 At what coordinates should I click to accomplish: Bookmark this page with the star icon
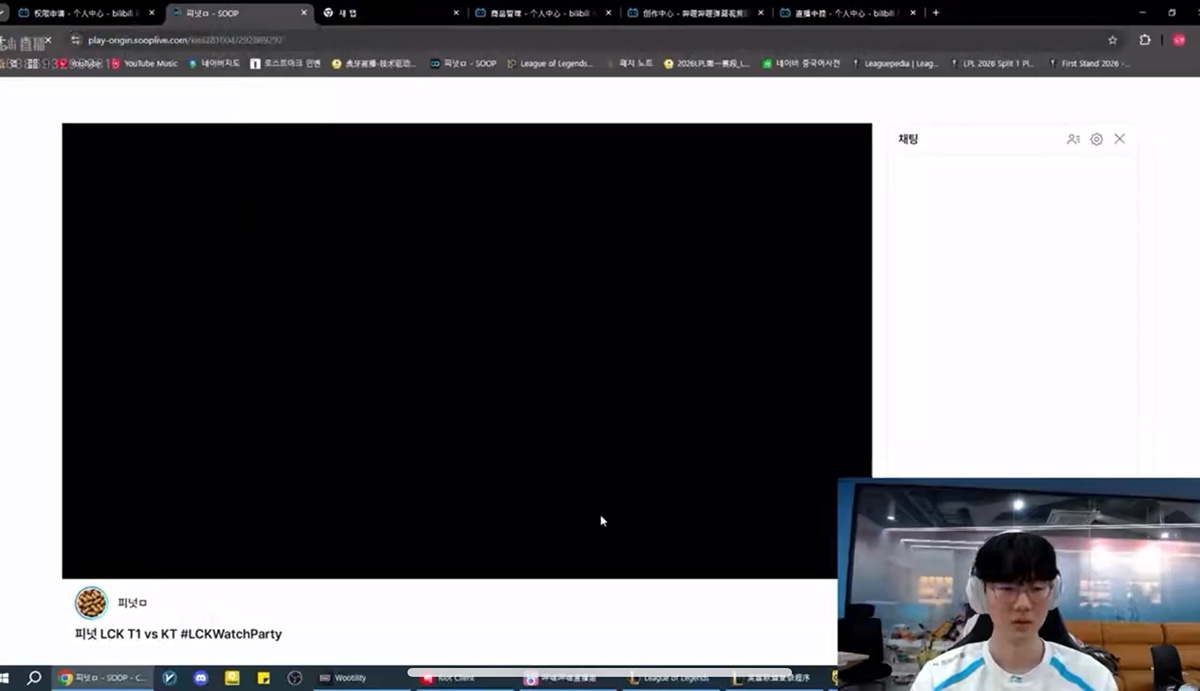click(x=1112, y=41)
